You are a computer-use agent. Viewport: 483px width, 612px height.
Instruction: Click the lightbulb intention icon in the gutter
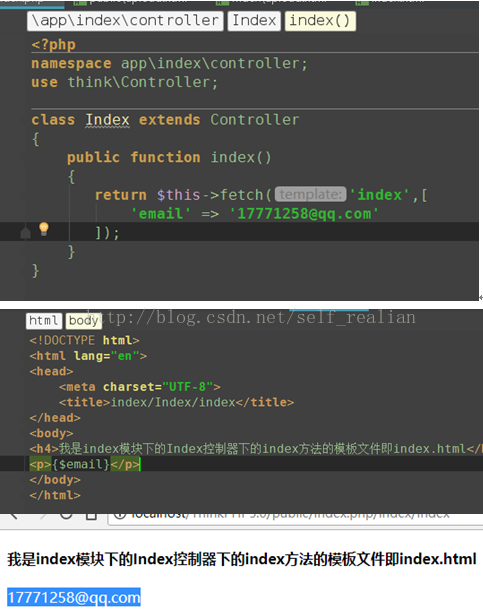(44, 229)
